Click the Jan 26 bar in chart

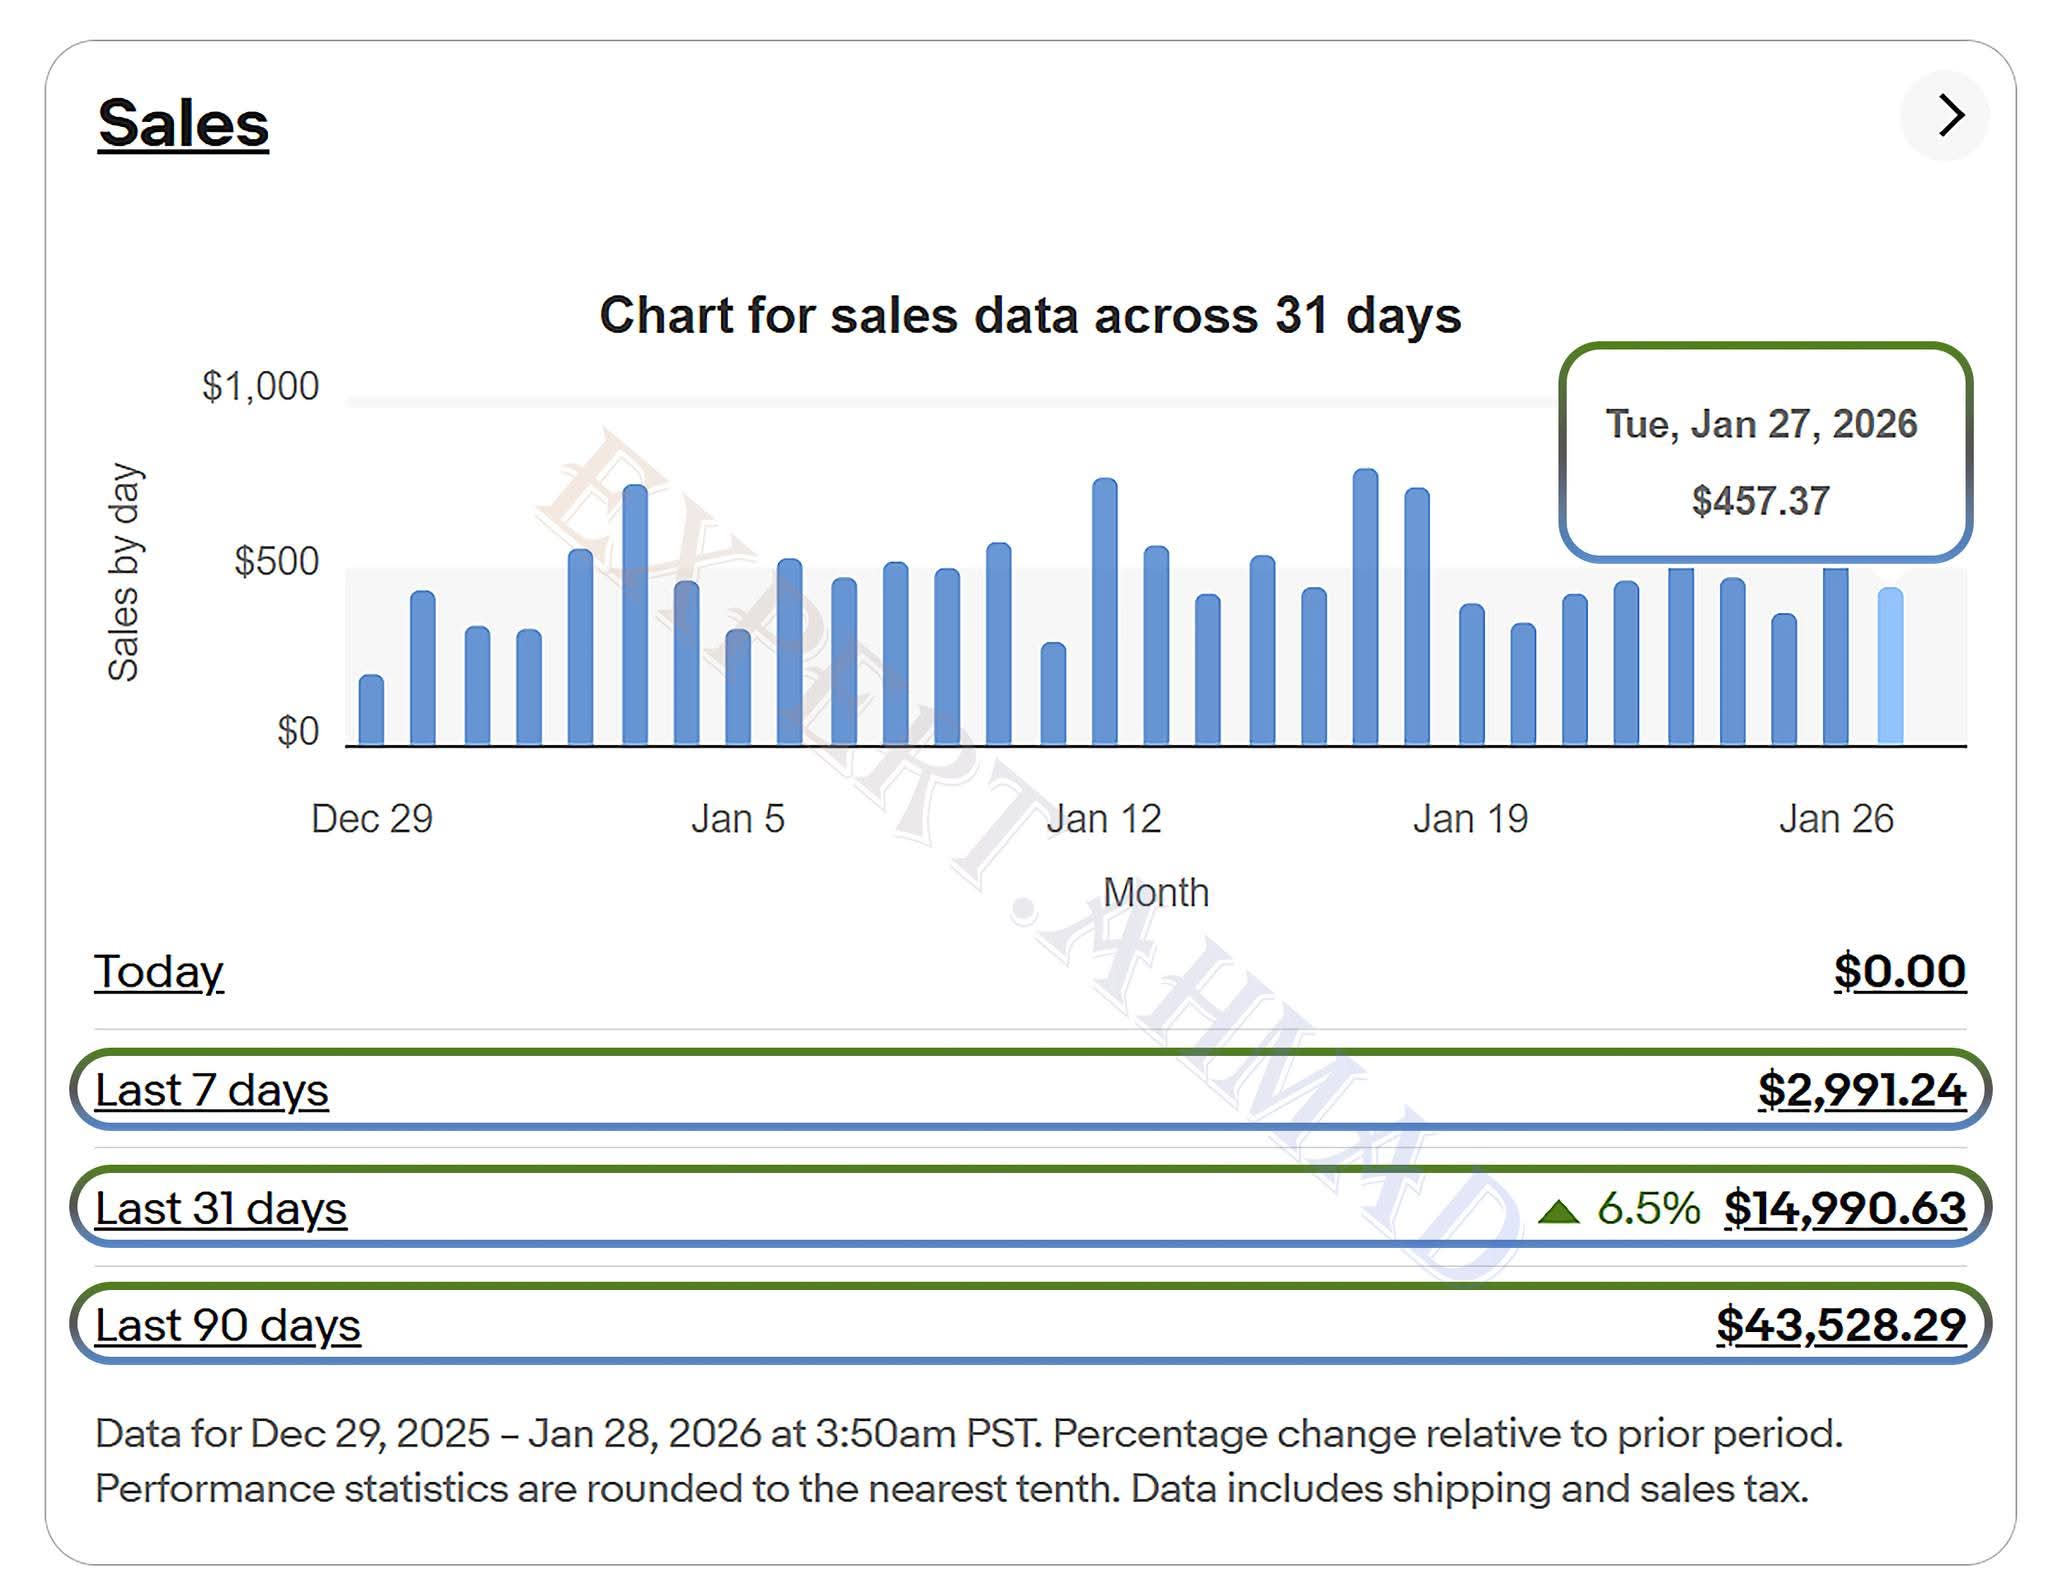coord(1835,658)
